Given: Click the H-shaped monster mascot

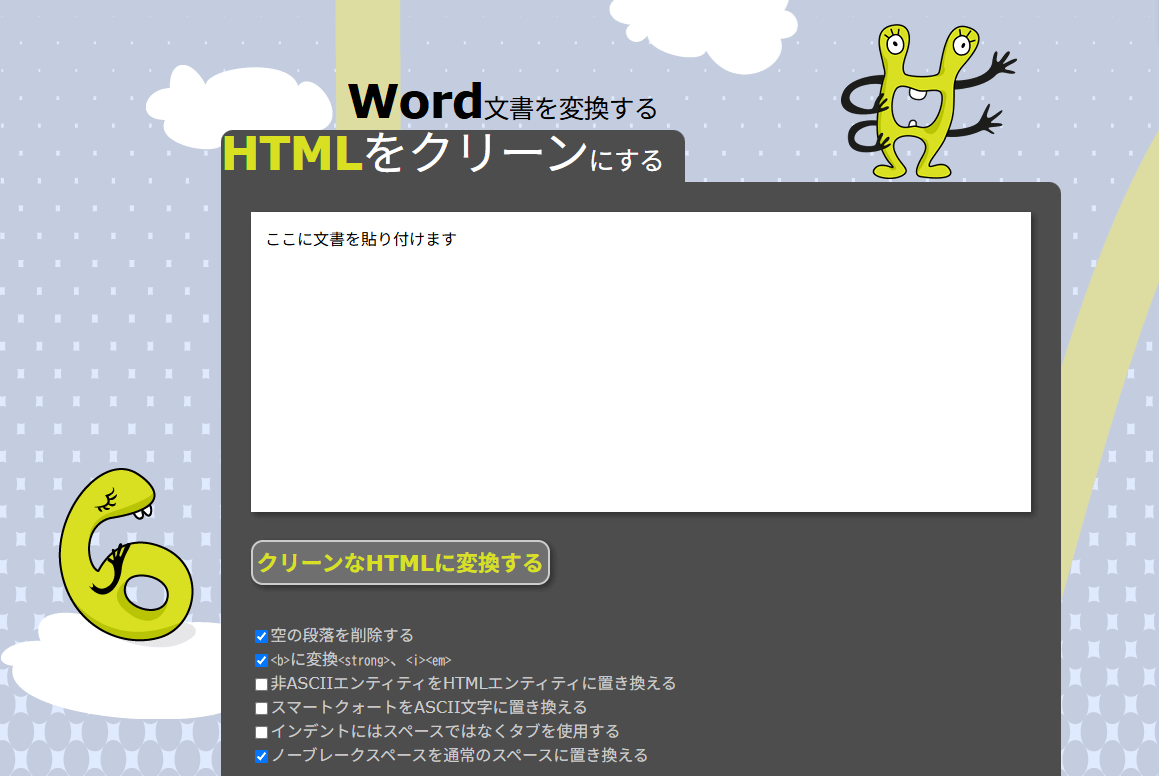Looking at the screenshot, I should pos(927,102).
